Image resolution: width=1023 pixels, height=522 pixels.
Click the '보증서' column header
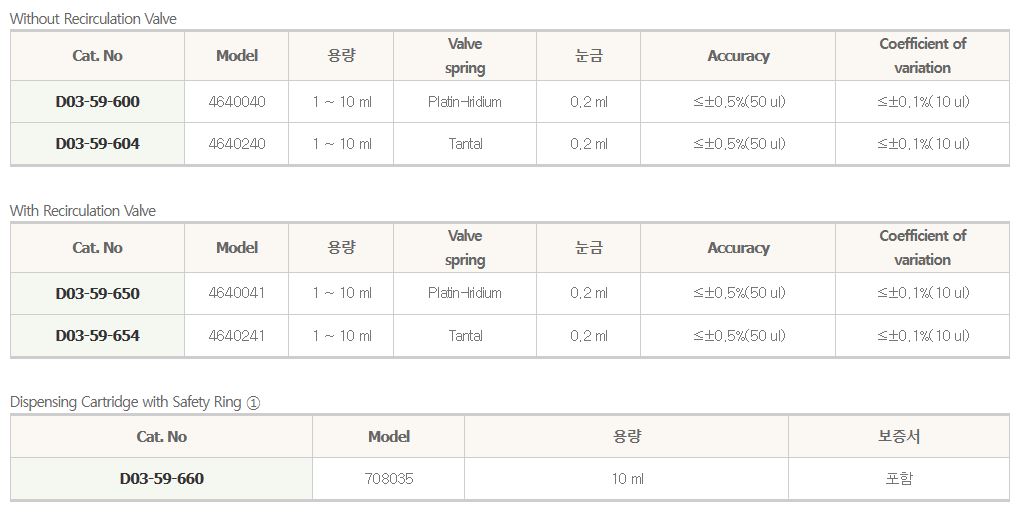[x=899, y=437]
